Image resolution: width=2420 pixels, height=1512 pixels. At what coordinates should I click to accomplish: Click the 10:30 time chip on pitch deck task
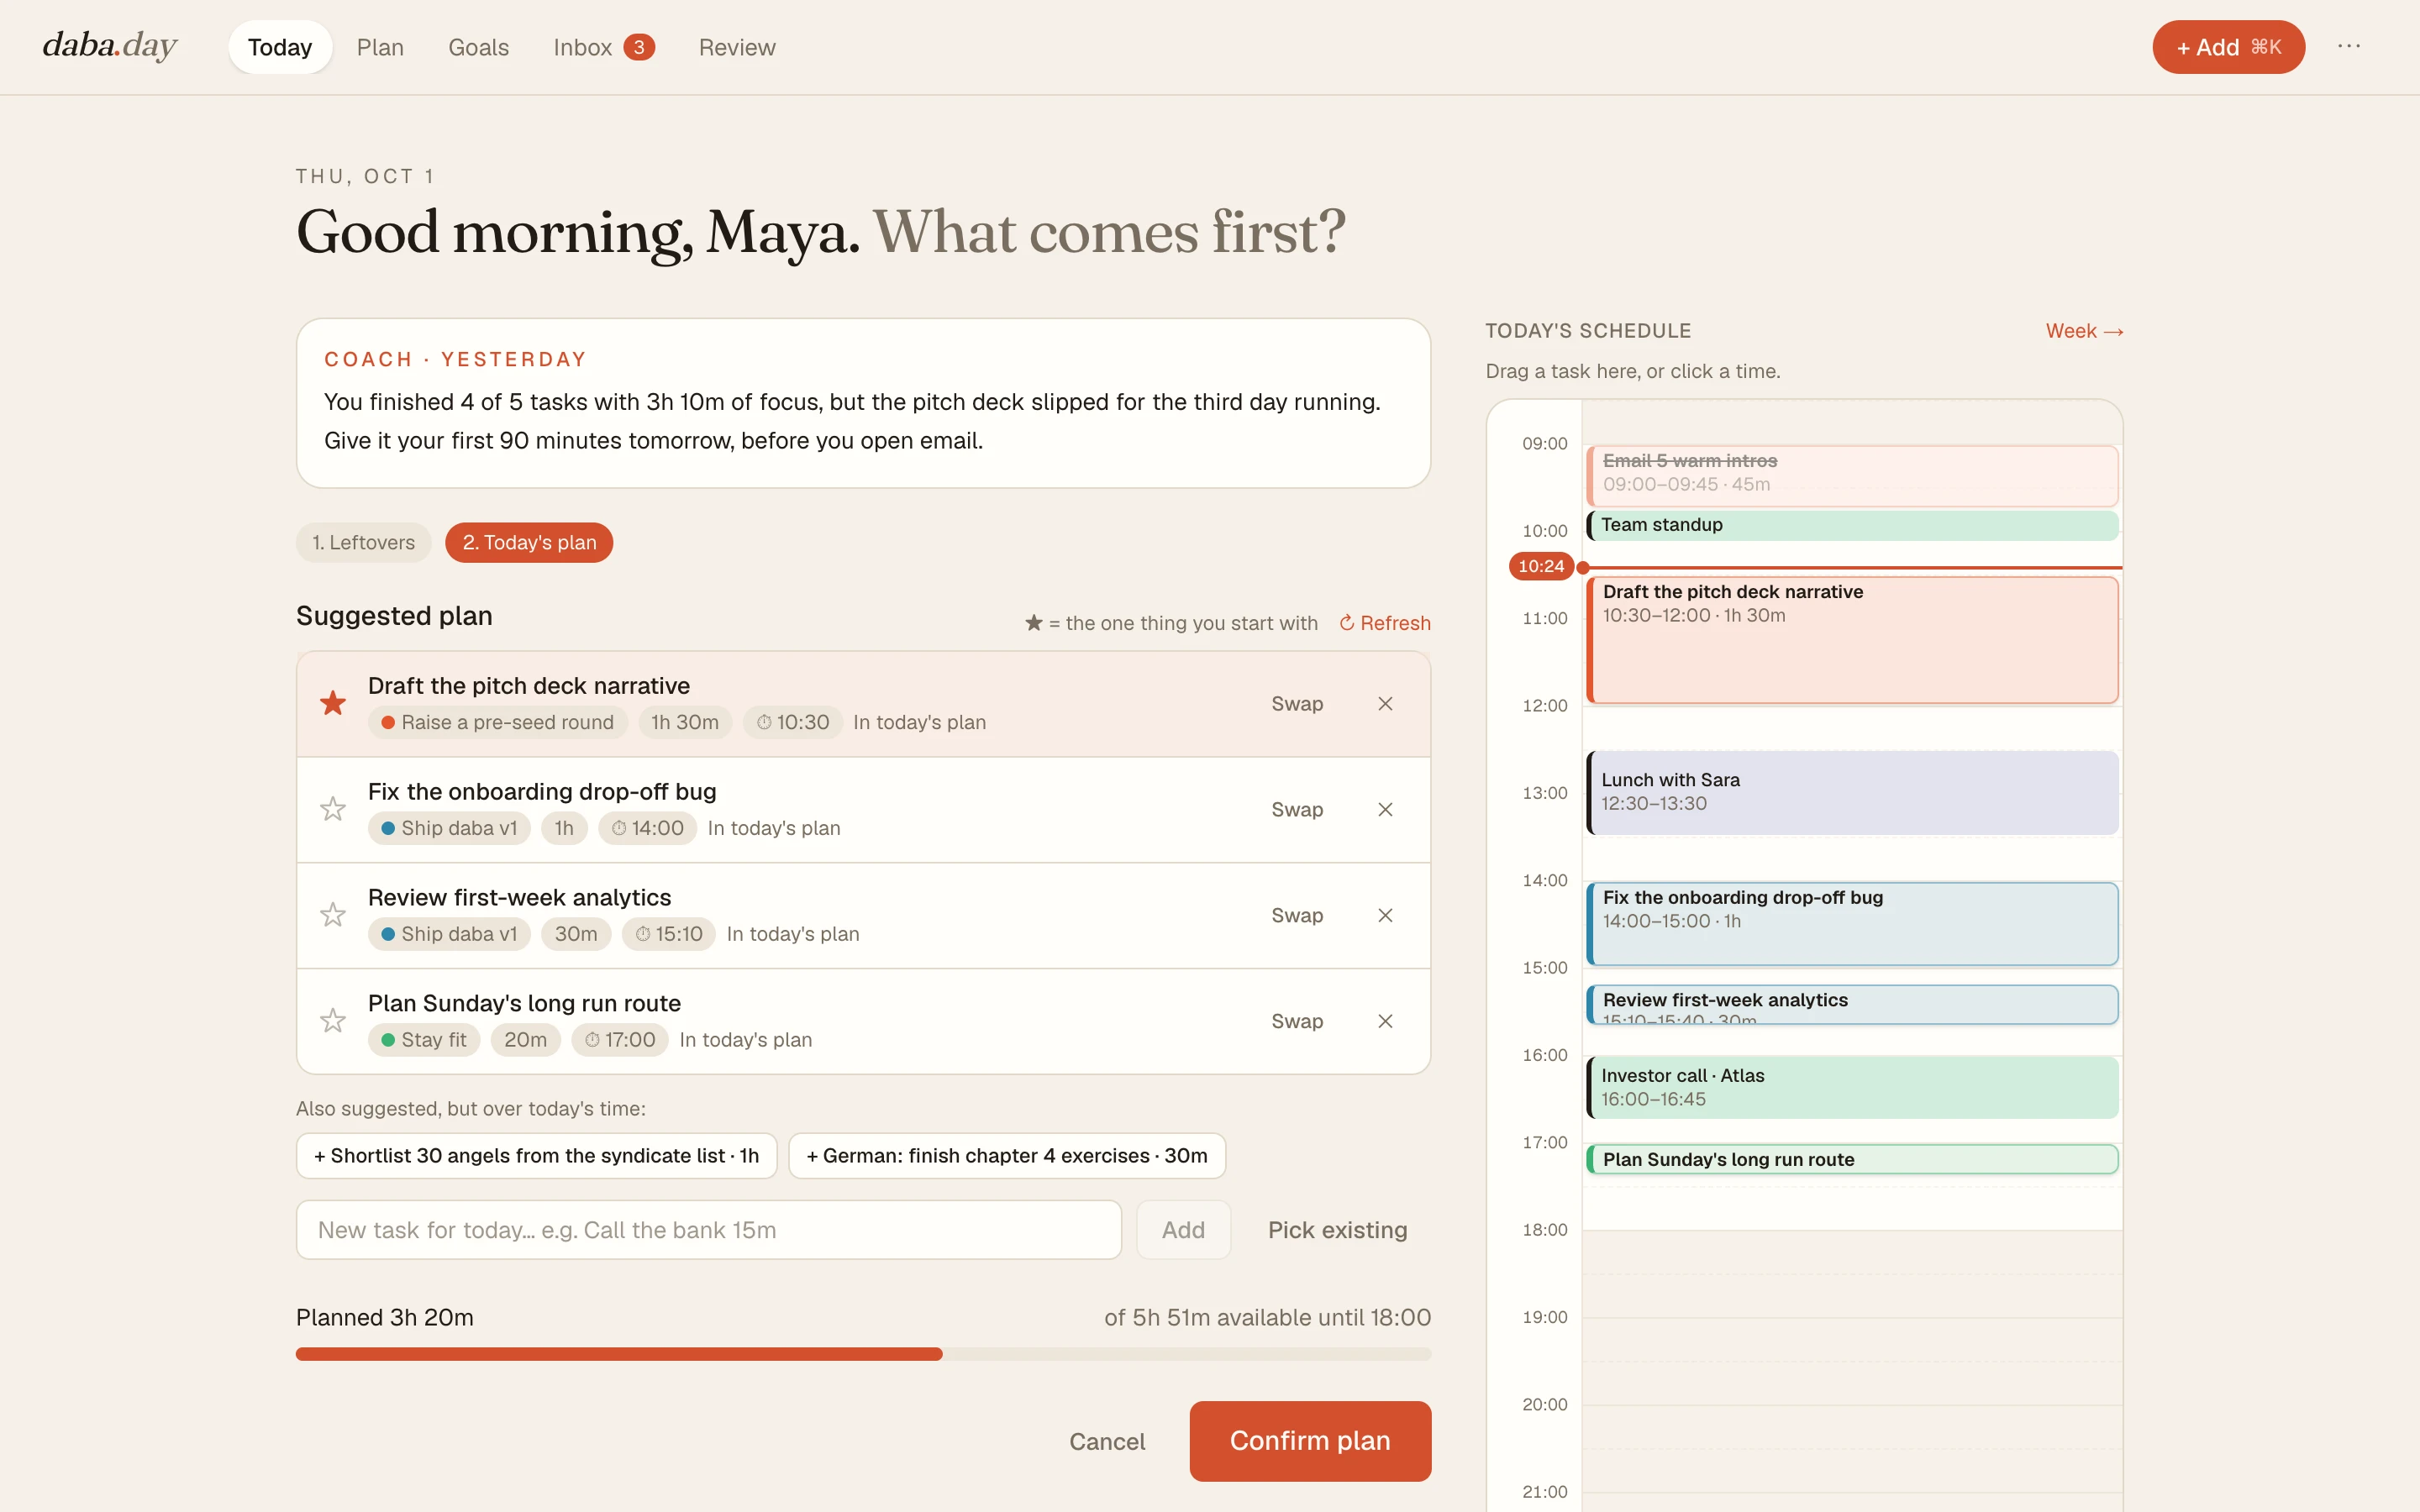tap(792, 722)
